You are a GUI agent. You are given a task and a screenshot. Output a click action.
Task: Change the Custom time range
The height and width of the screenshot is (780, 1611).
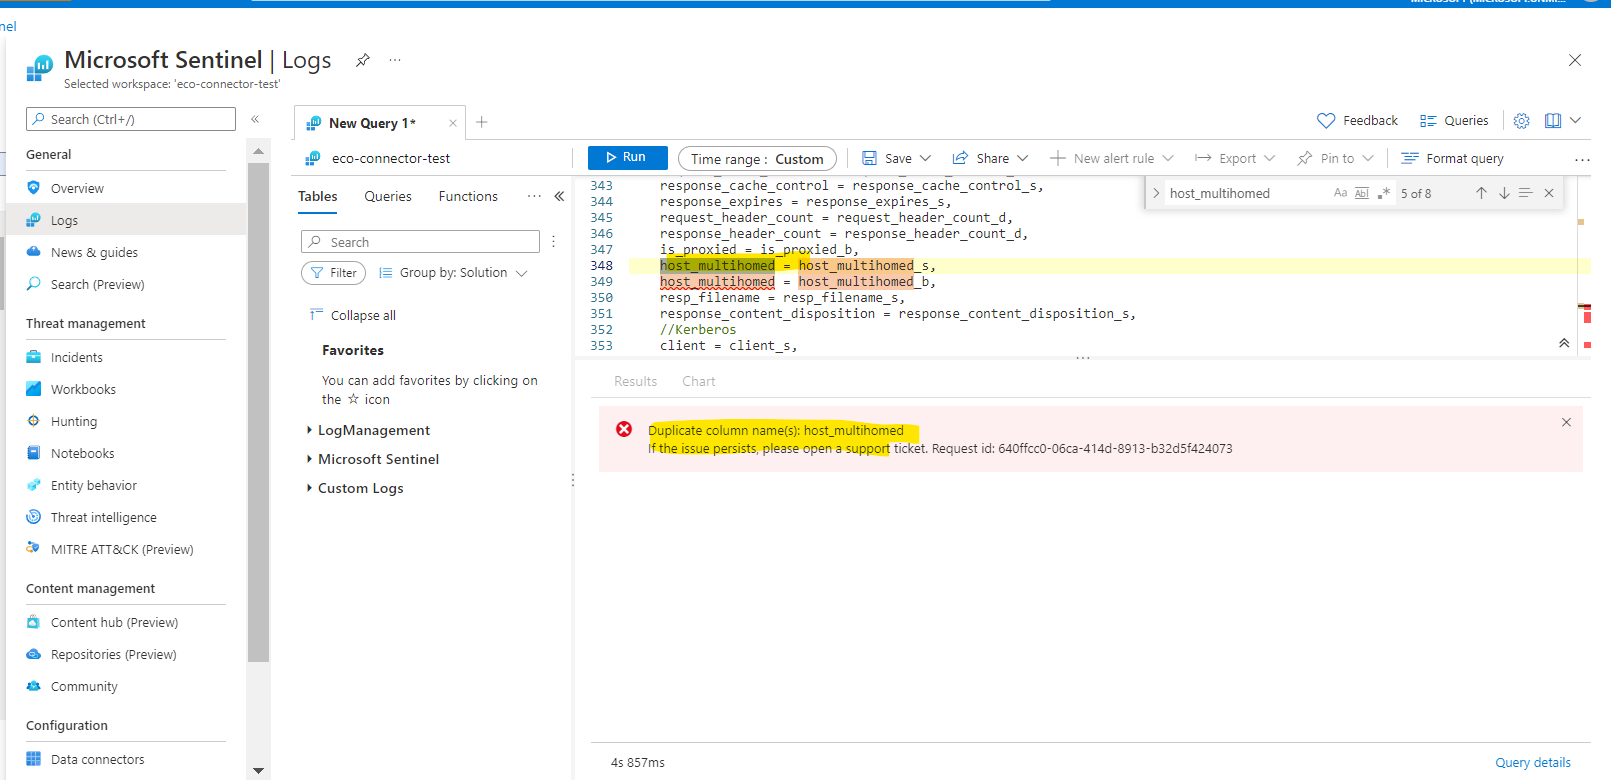coord(757,159)
